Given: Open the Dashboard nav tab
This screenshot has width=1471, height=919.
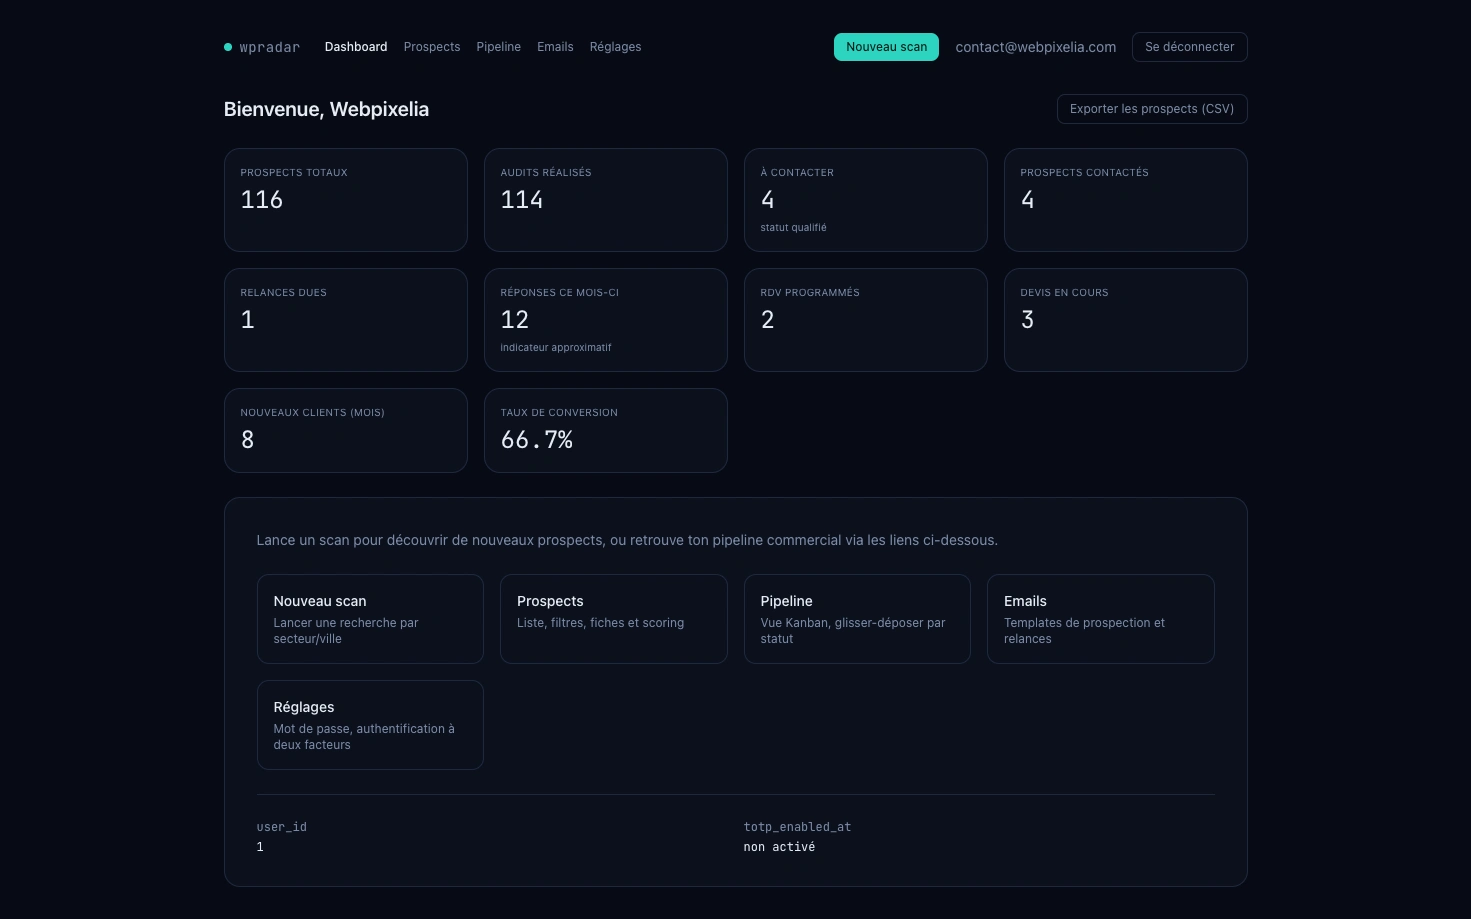Looking at the screenshot, I should pyautogui.click(x=356, y=47).
